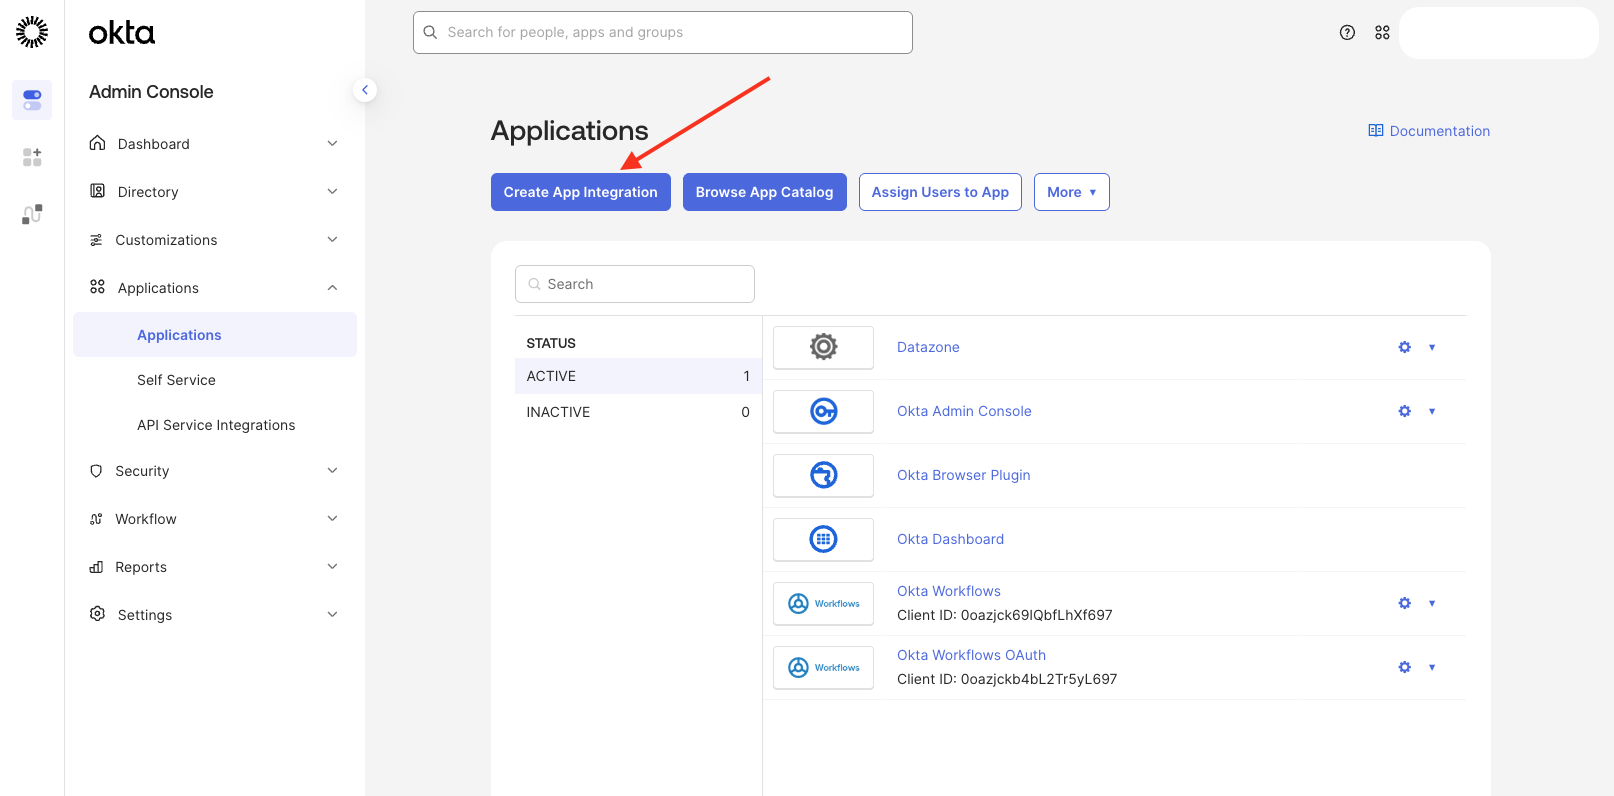The height and width of the screenshot is (796, 1614).
Task: Open dropdown arrow for Okta Workflows OAuth
Action: 1432,667
